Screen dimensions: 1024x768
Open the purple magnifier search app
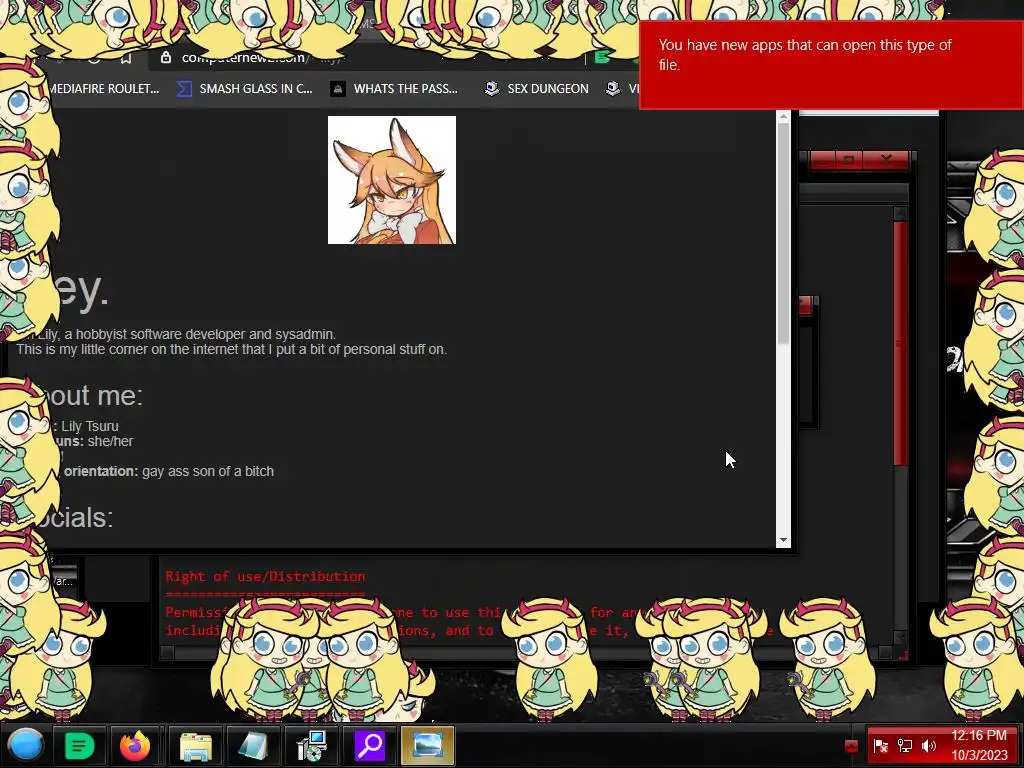(x=370, y=746)
